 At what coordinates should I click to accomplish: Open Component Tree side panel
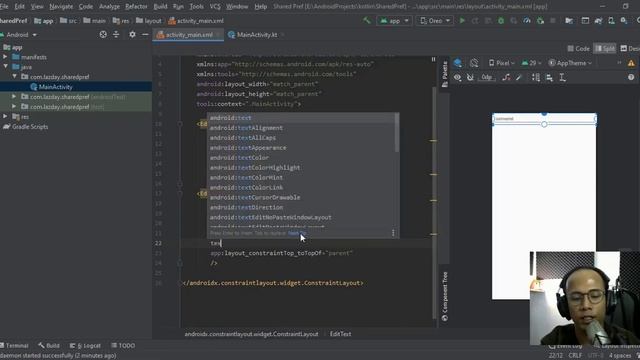point(444,296)
